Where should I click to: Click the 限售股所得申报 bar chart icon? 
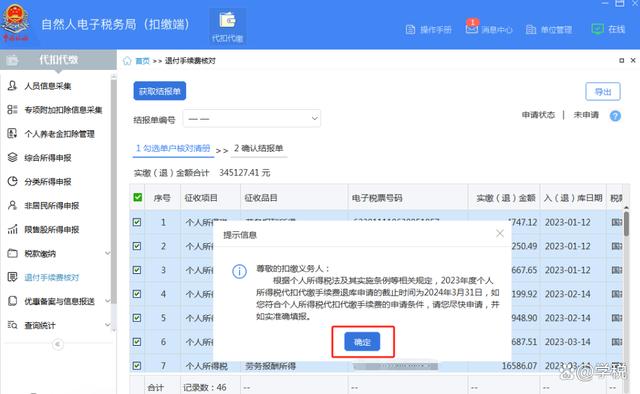point(13,229)
